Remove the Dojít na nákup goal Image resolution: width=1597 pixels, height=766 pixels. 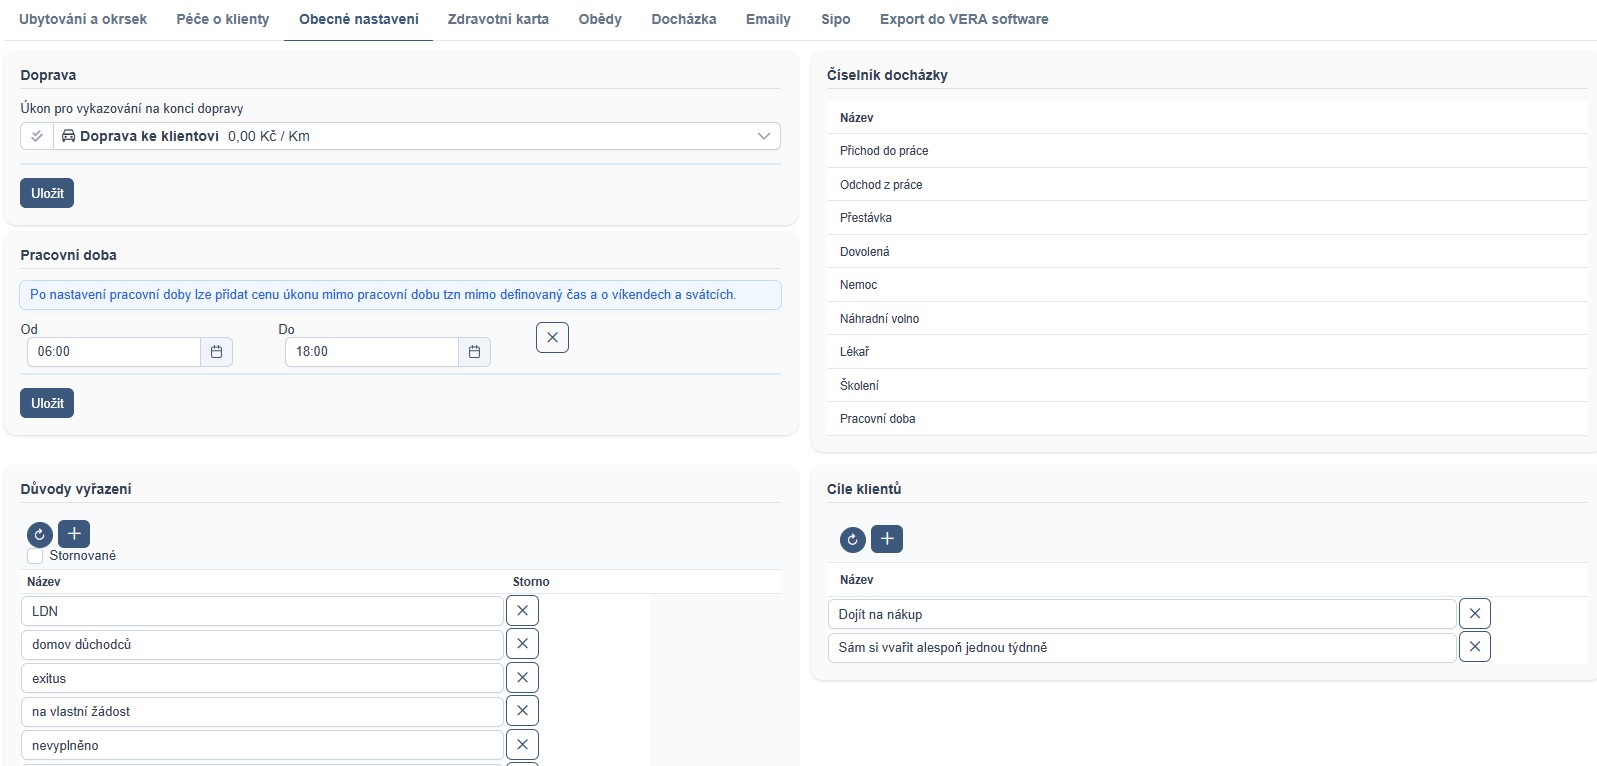pos(1474,614)
